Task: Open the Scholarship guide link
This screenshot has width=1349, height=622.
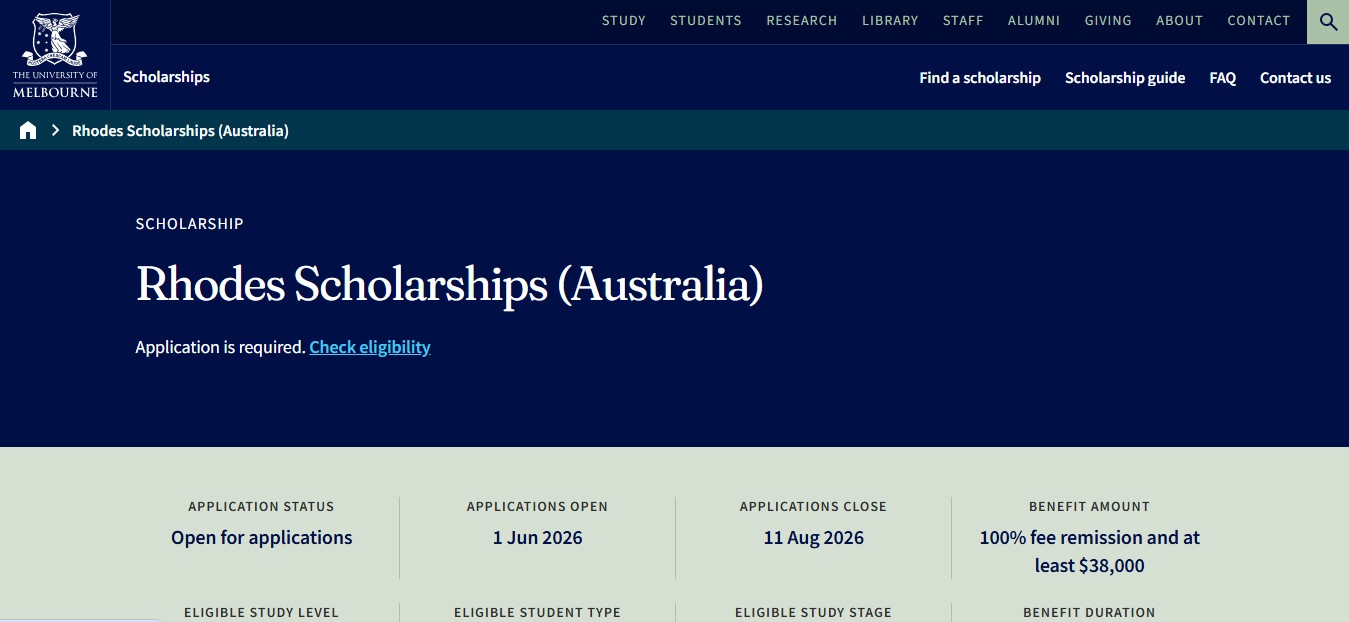Action: [x=1125, y=78]
